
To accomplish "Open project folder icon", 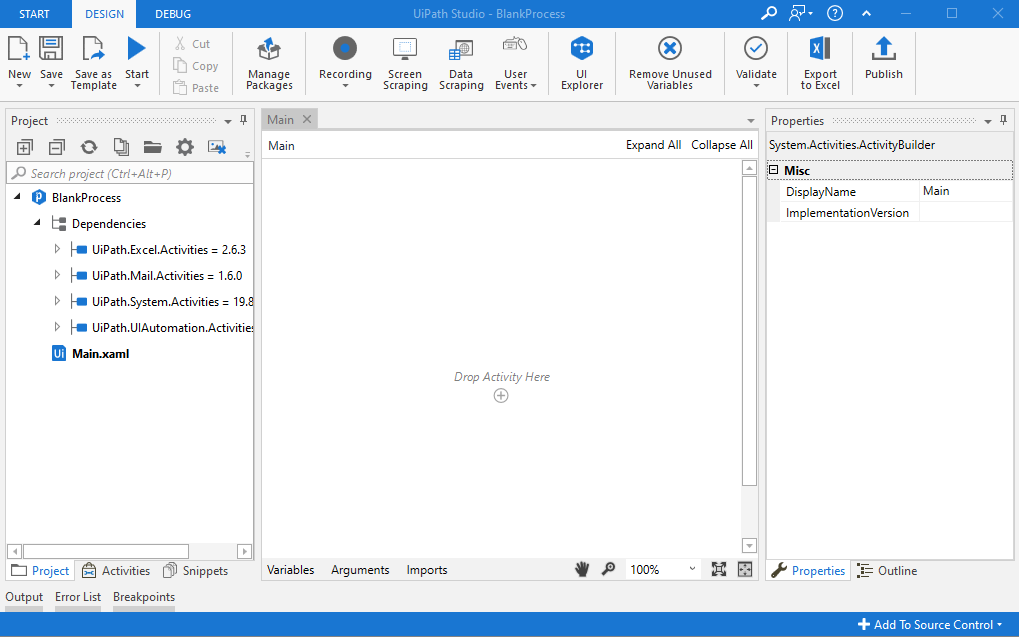I will click(x=153, y=147).
